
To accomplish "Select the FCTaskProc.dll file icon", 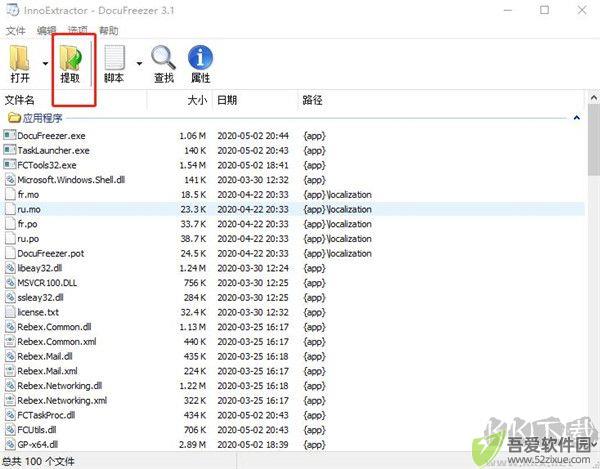I will point(10,415).
